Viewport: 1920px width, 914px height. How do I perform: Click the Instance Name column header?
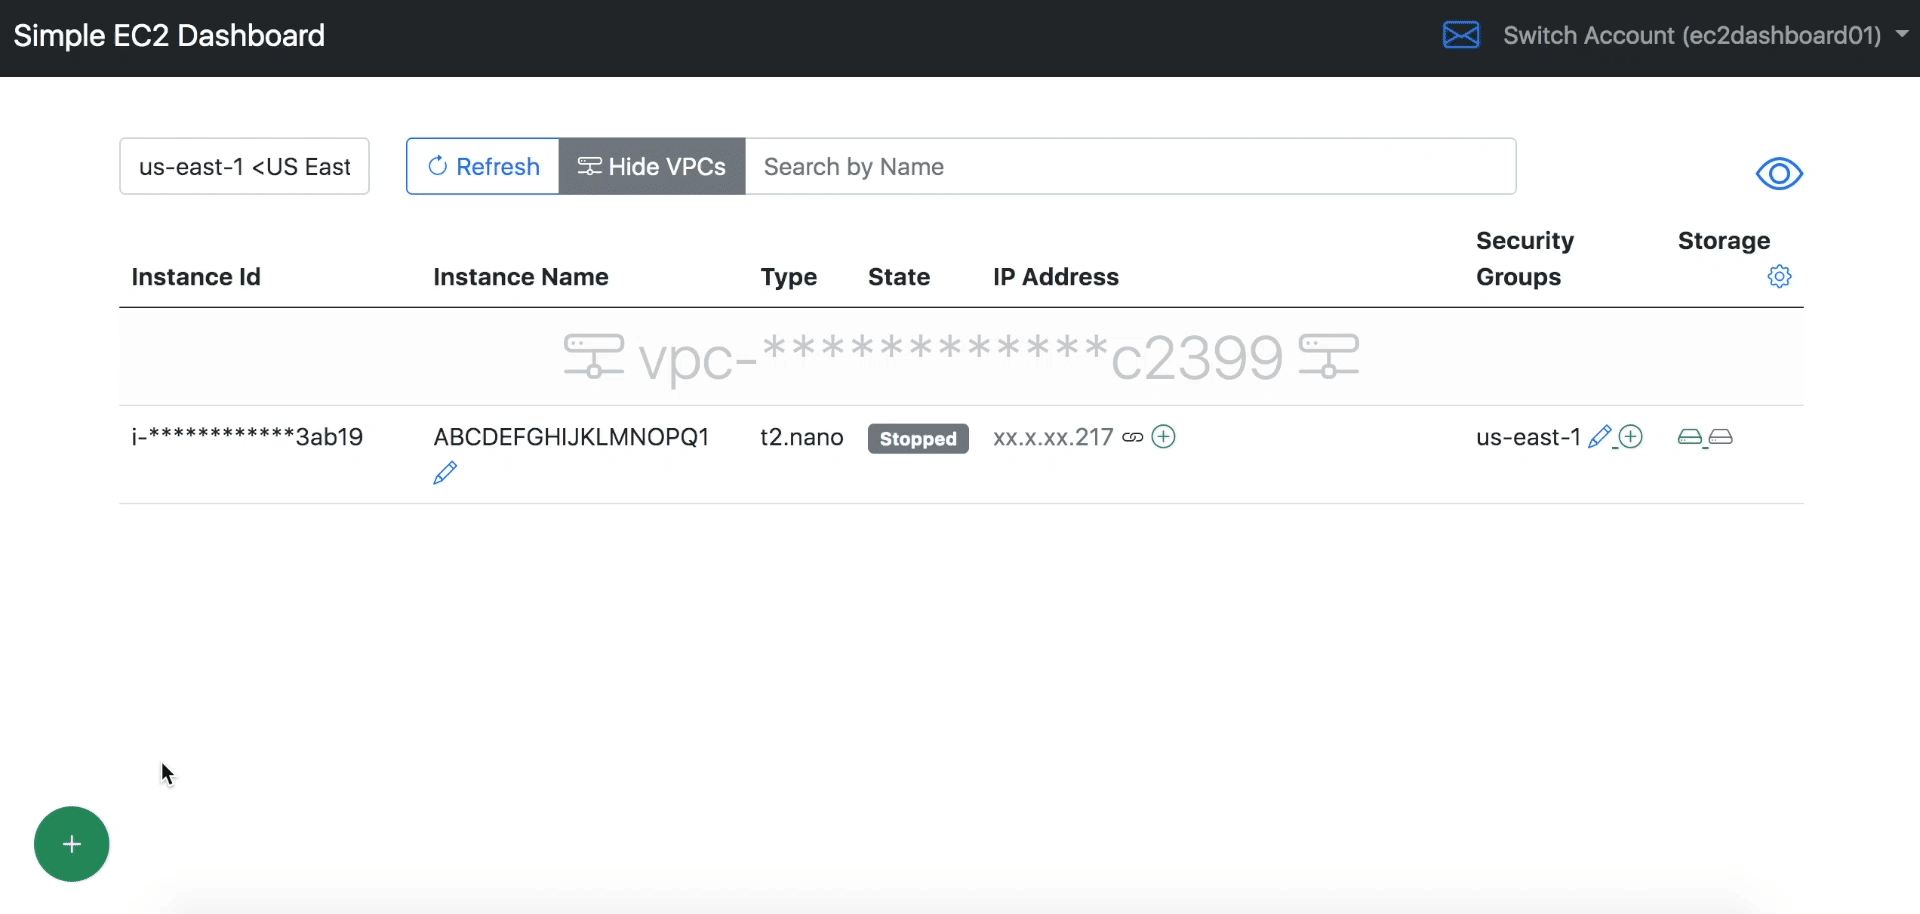click(521, 277)
